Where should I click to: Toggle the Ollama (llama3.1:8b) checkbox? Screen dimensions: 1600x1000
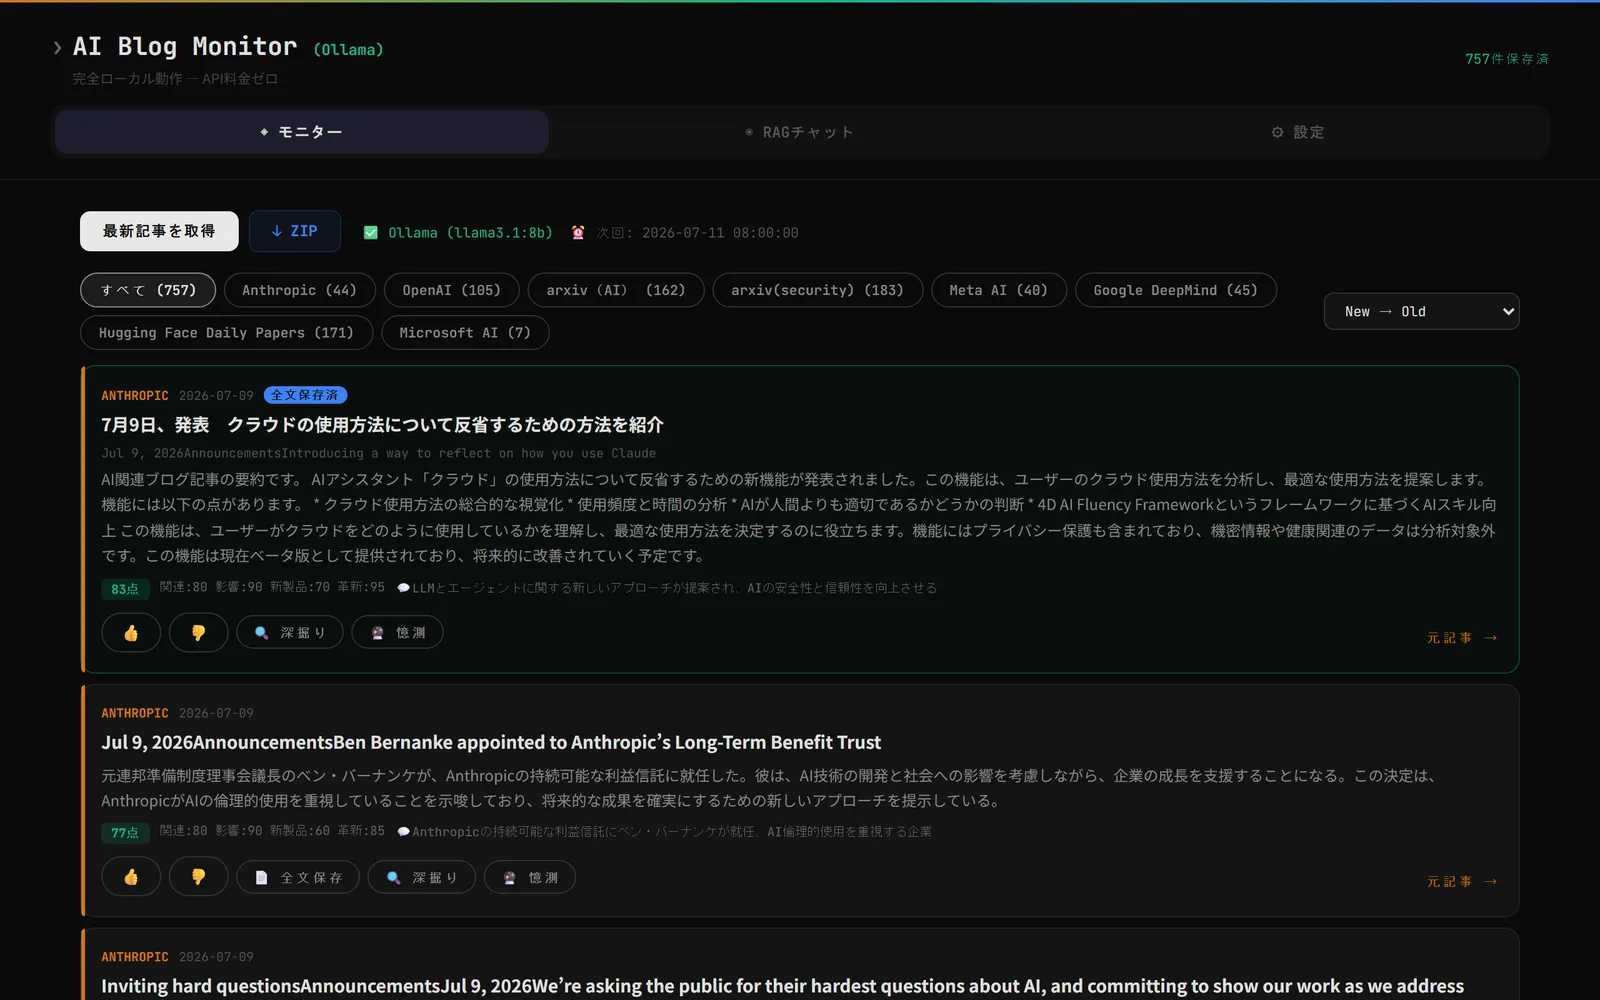pyautogui.click(x=370, y=233)
